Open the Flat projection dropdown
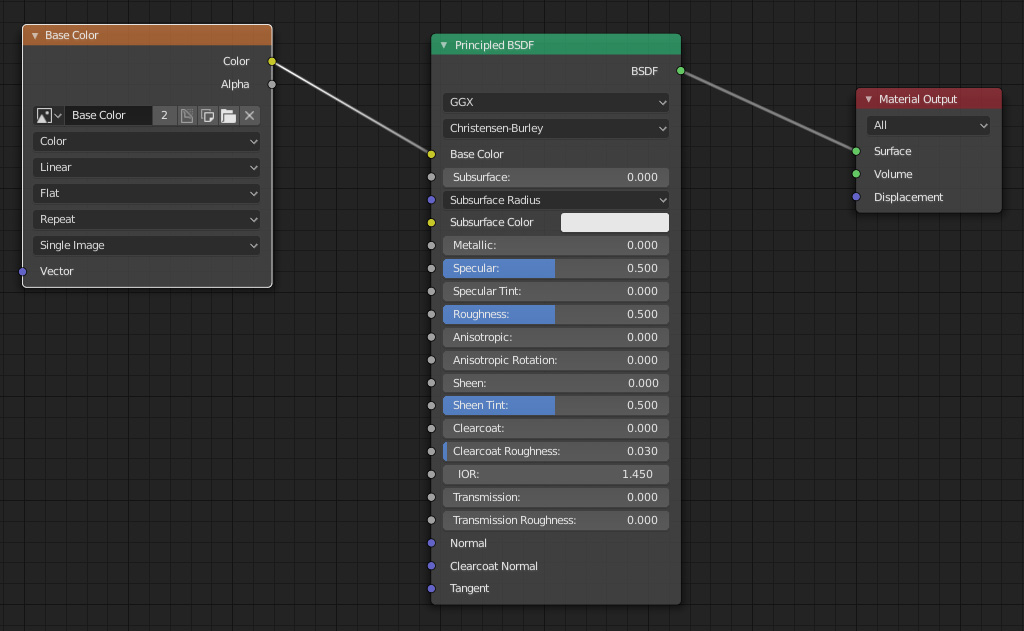Viewport: 1024px width, 631px height. coord(146,193)
